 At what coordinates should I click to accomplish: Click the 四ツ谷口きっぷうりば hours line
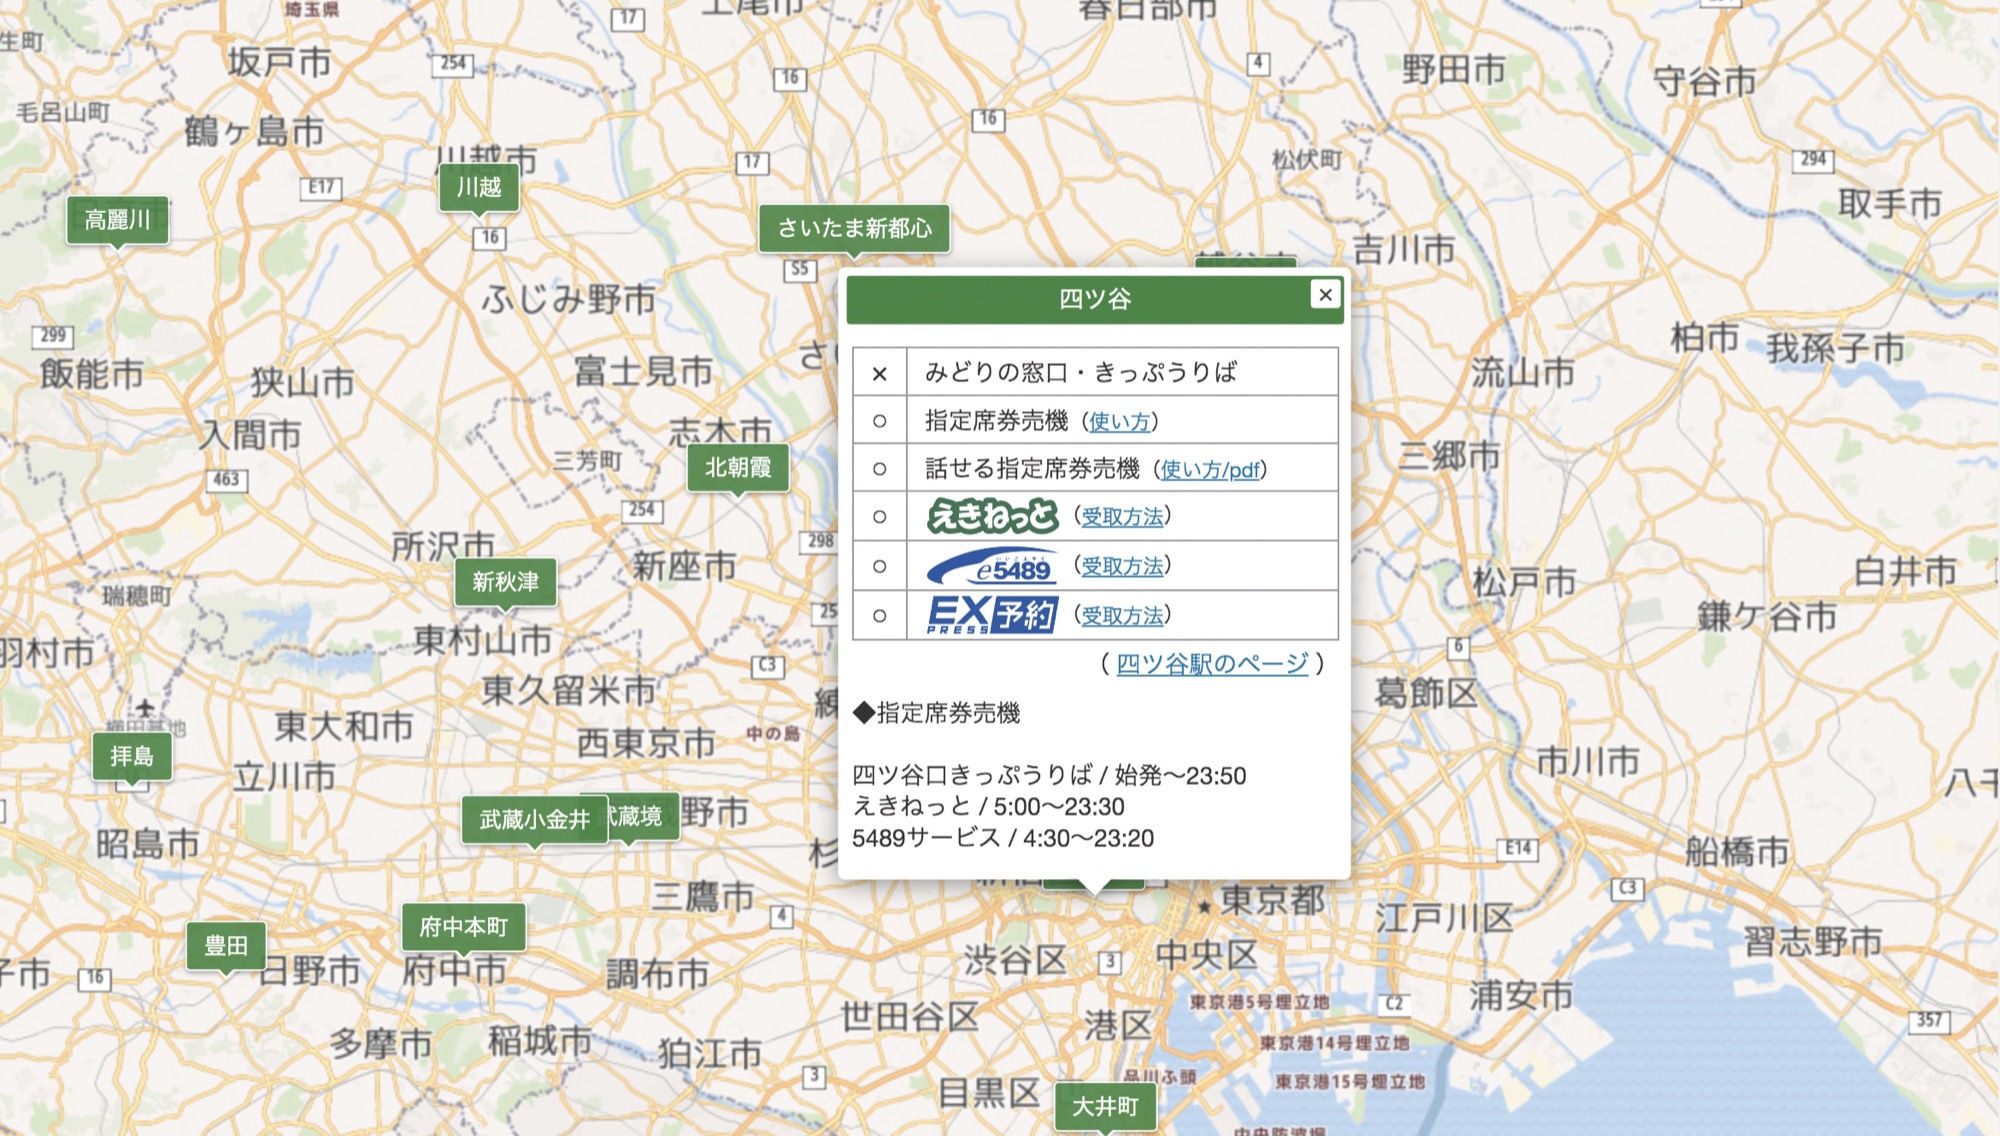[1049, 775]
